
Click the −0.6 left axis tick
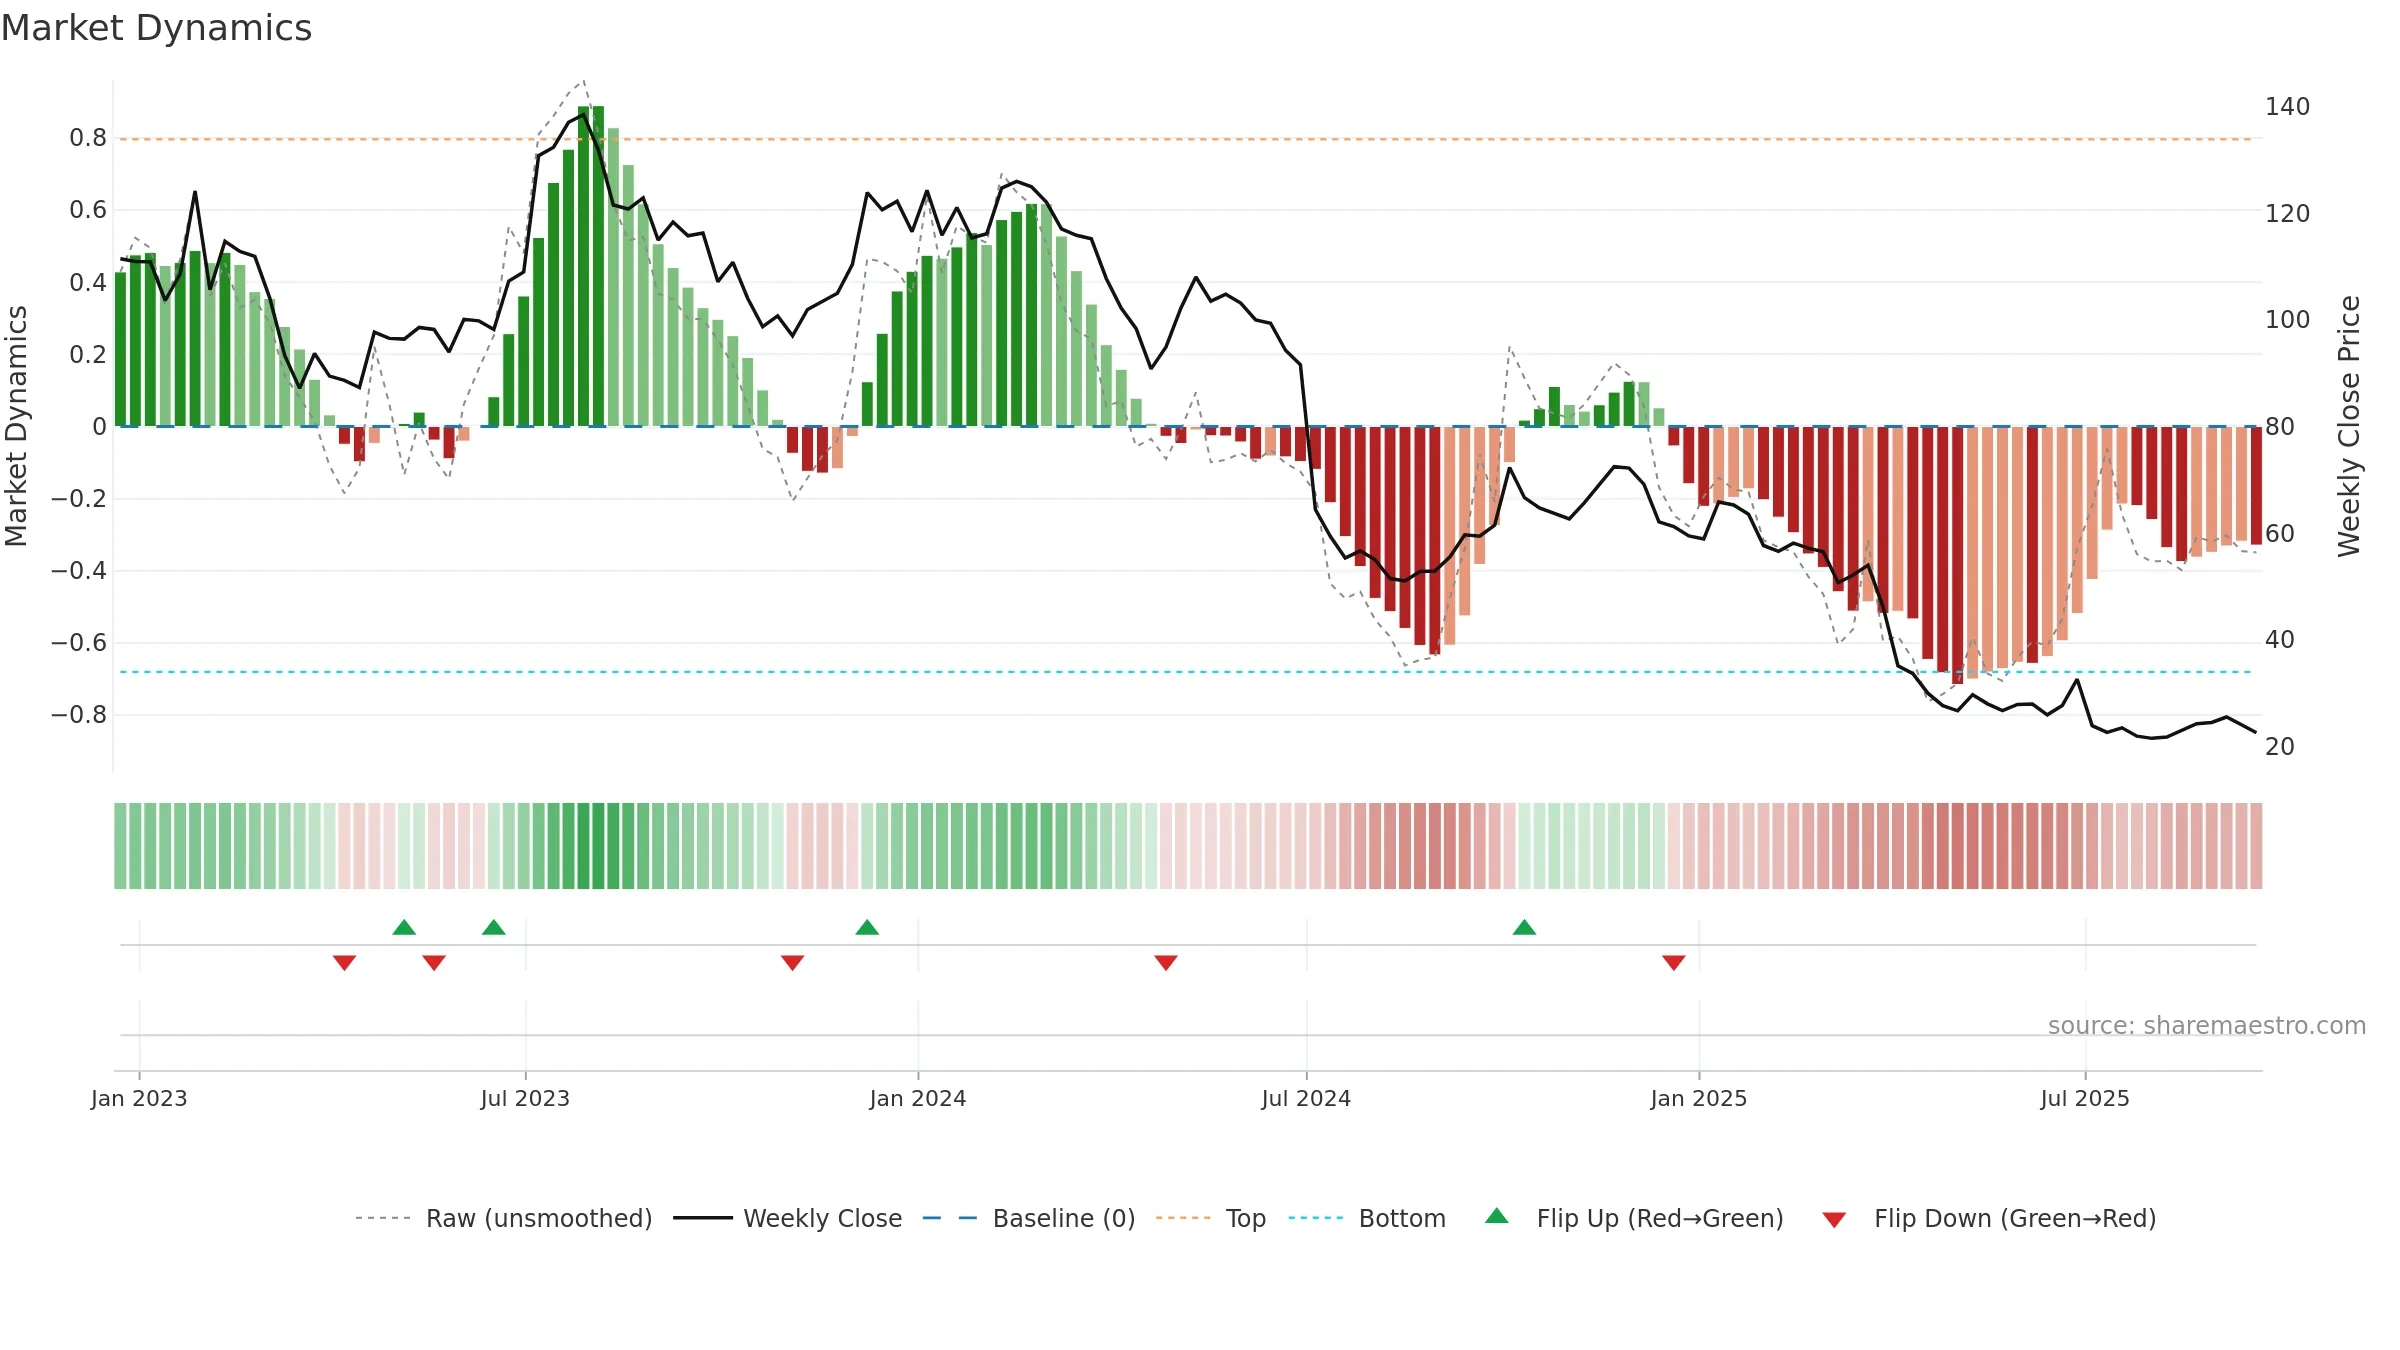tap(79, 643)
